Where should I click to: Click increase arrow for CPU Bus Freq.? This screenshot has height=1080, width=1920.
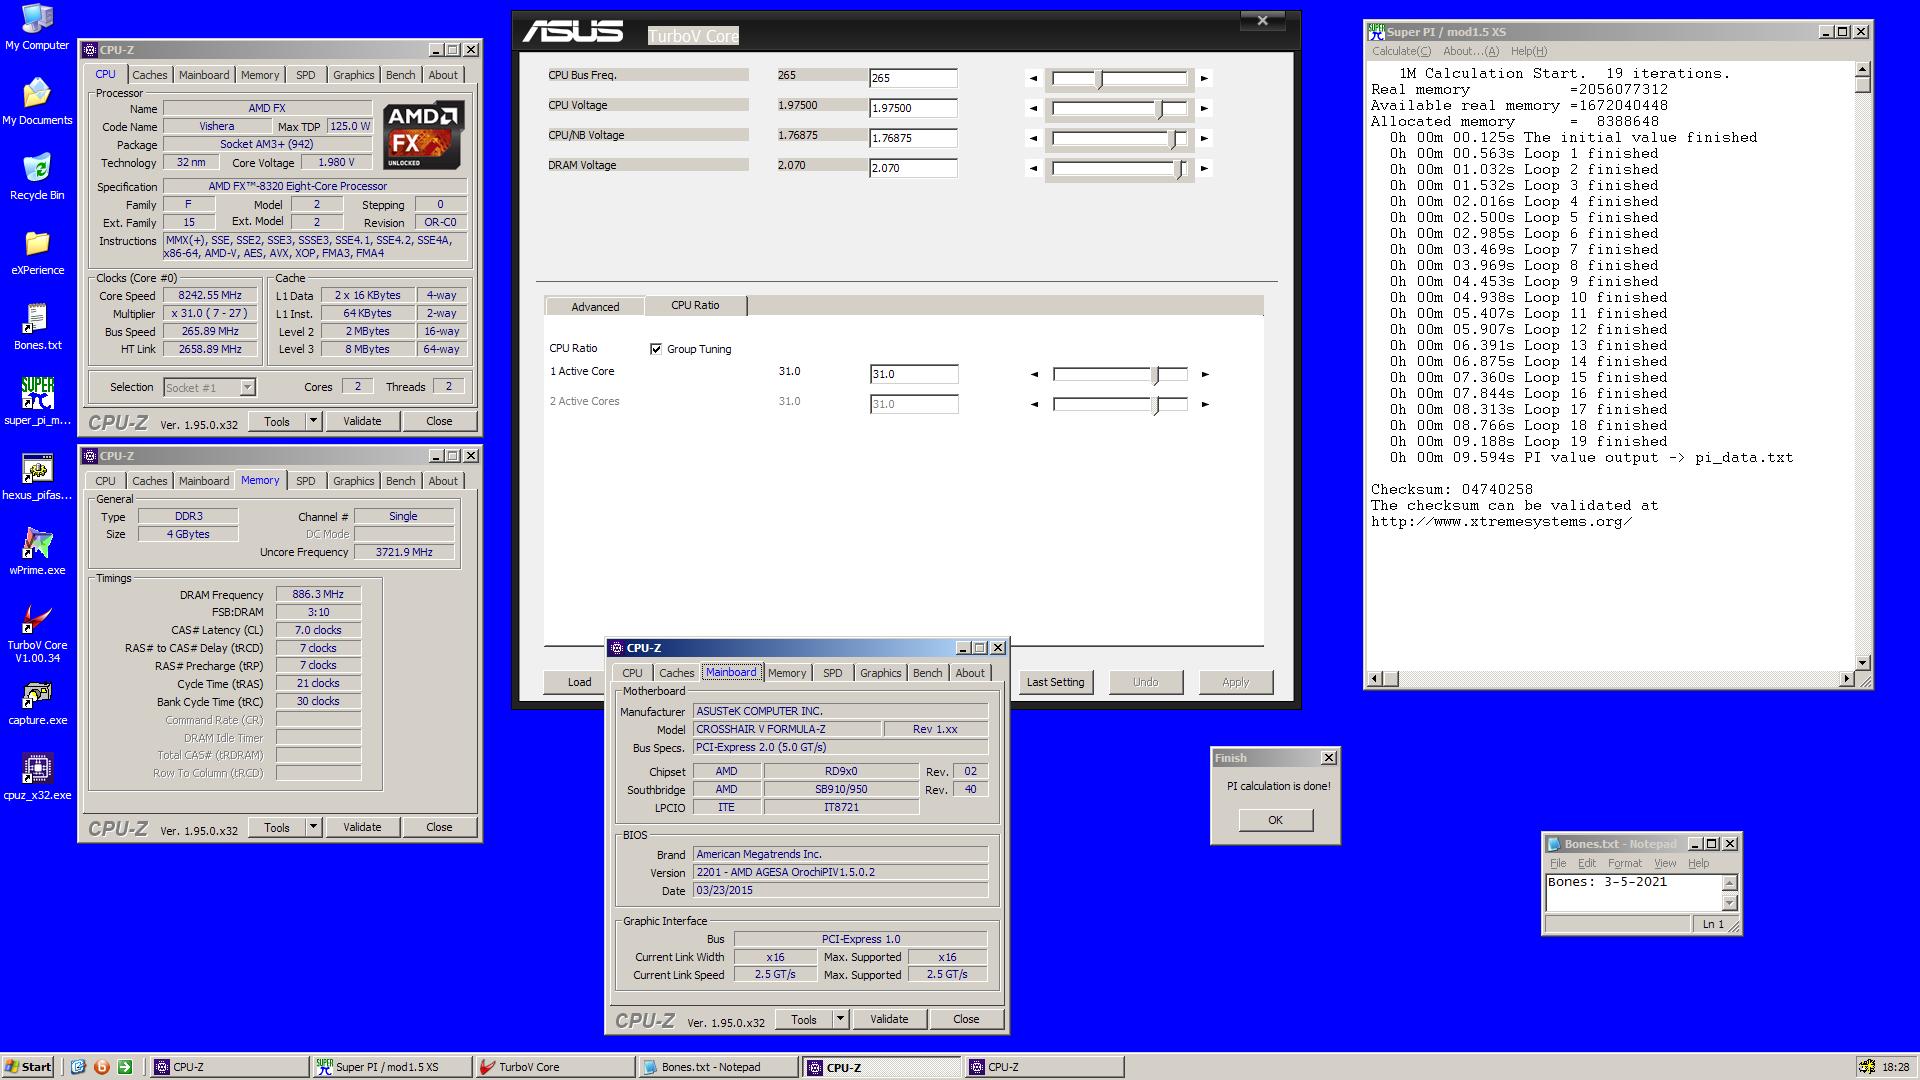pos(1204,78)
